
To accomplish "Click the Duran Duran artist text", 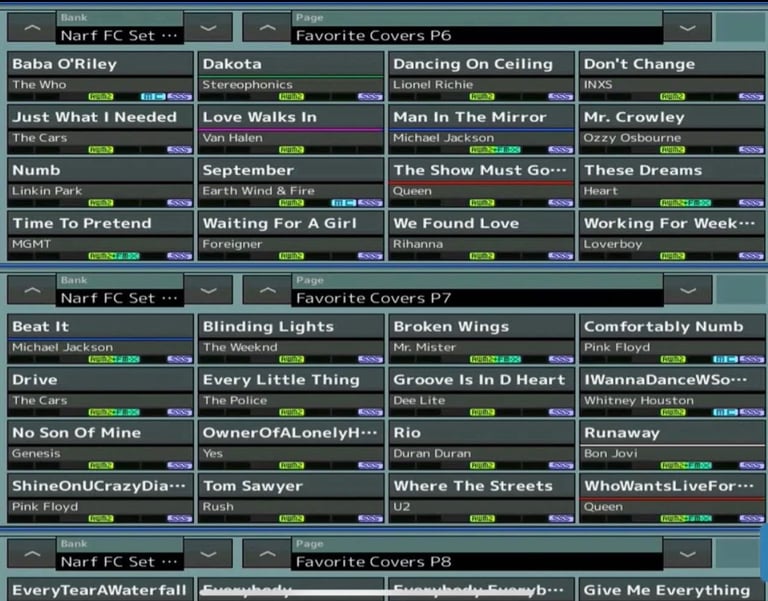I will coord(432,454).
